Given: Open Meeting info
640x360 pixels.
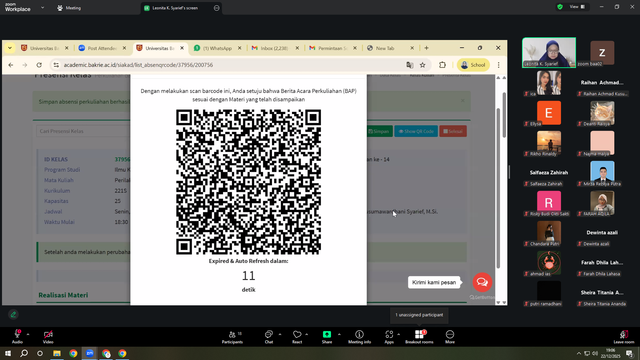Looking at the screenshot, I should point(360,337).
